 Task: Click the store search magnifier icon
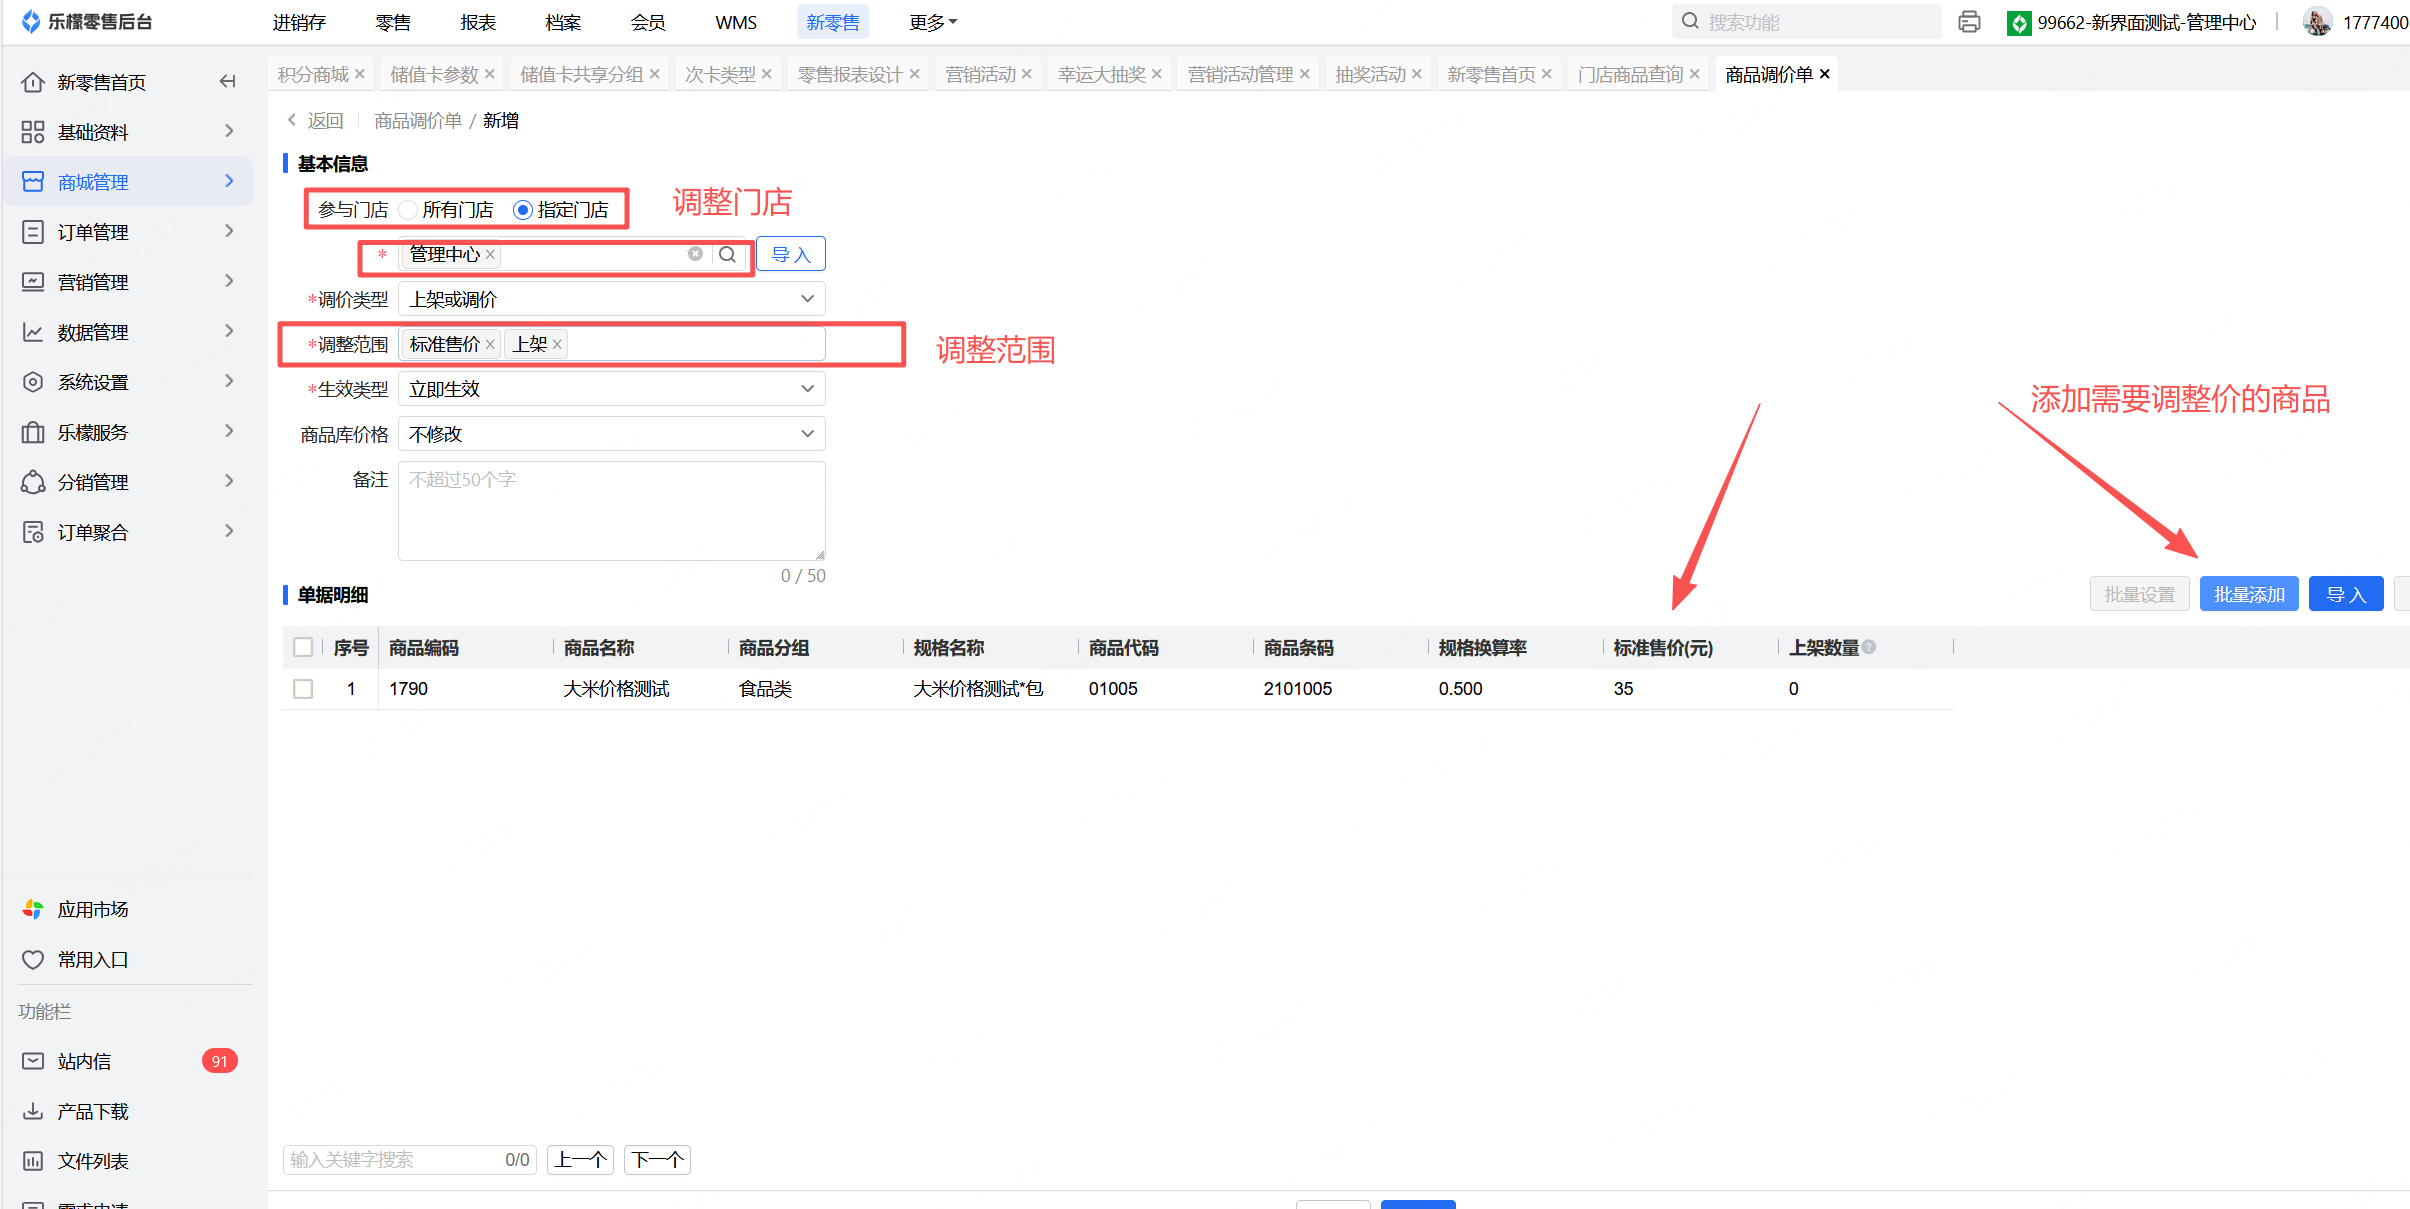click(728, 255)
